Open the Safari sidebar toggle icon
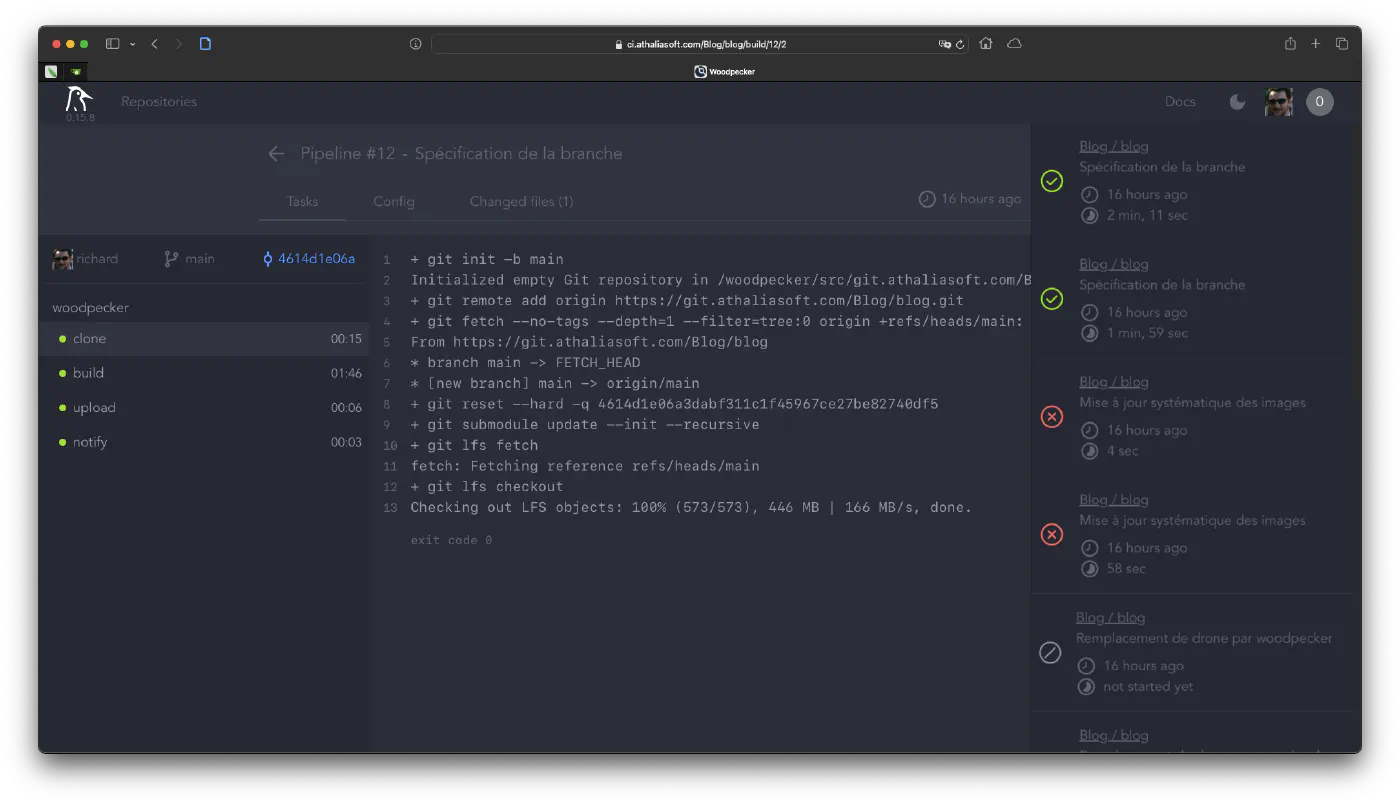The image size is (1400, 804). [113, 44]
